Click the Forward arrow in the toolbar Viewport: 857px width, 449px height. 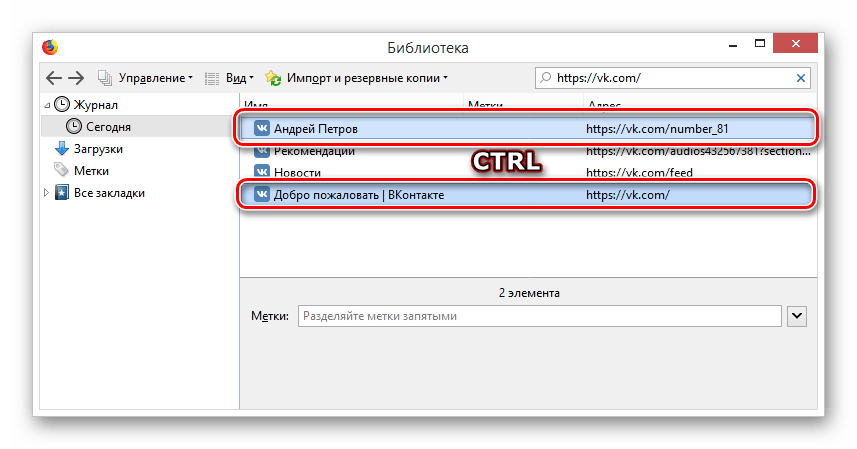point(77,78)
